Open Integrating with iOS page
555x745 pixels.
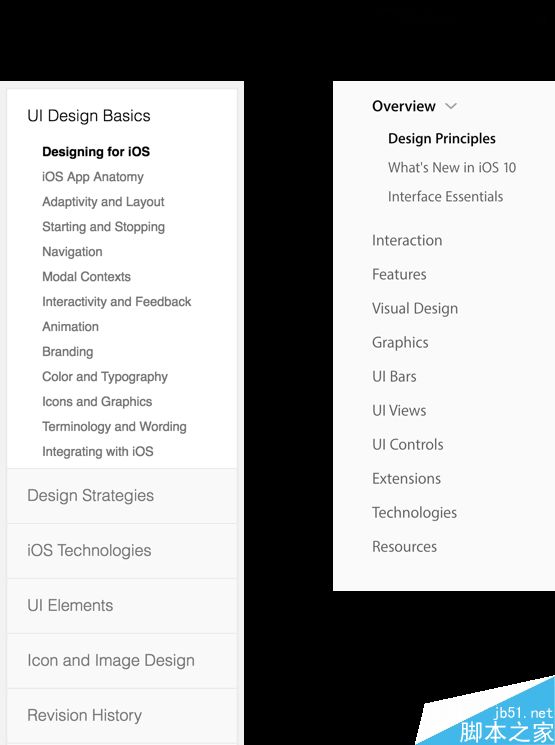(x=98, y=451)
